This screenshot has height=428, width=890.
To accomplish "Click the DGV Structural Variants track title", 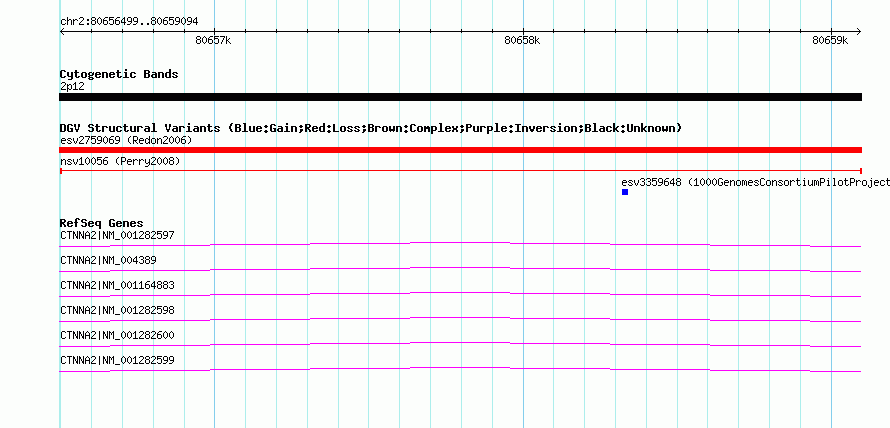I will 371,128.
